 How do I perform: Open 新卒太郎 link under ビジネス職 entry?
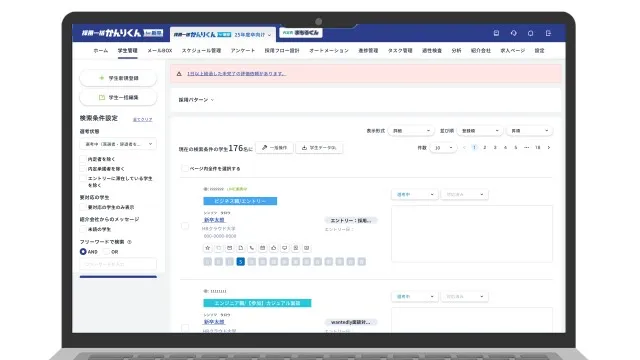214,220
